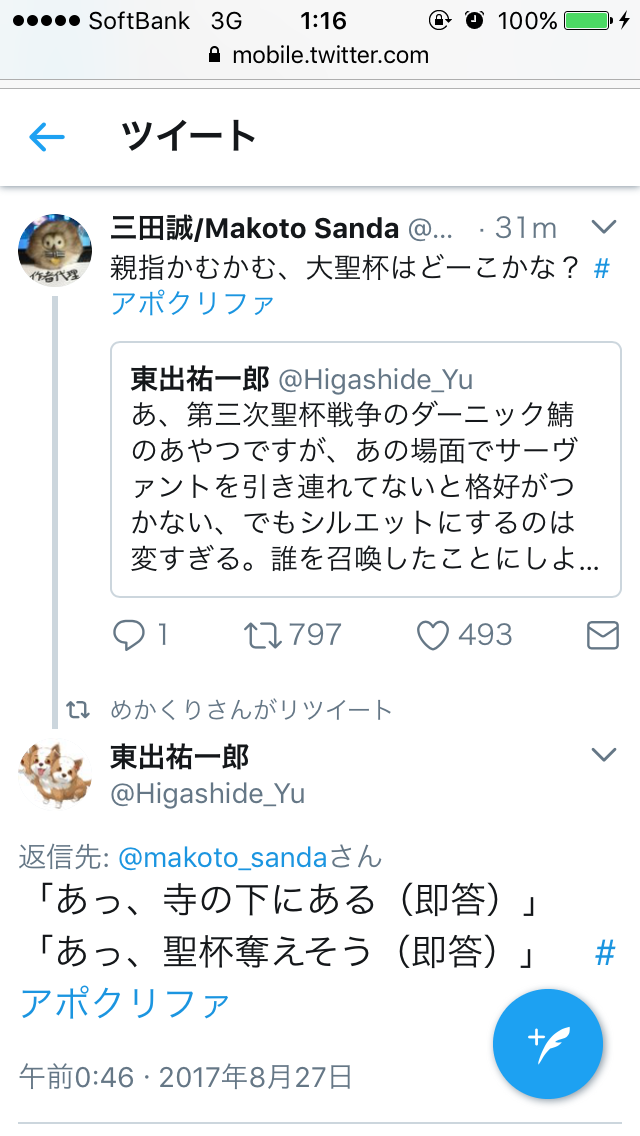640x1136 pixels.
Task: Tap the @Higashide_Yu handle under 東出祐一郎
Action: click(207, 794)
